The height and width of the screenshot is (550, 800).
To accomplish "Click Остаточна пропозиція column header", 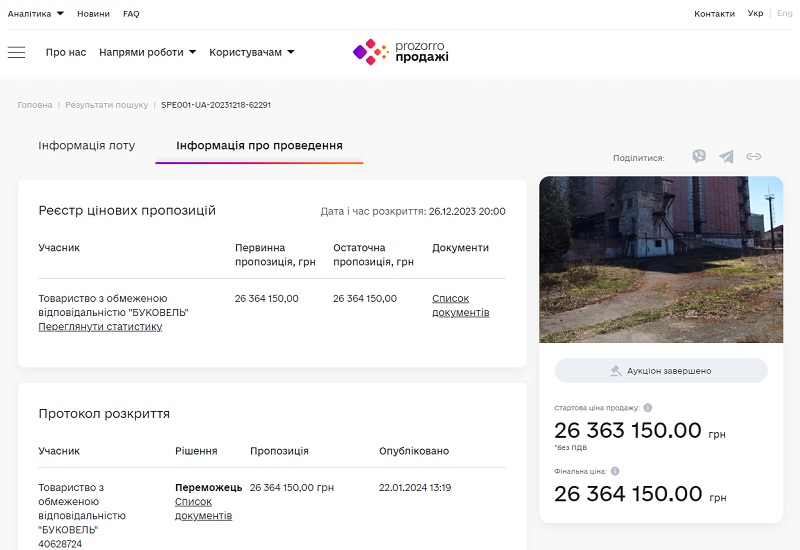I will (373, 255).
